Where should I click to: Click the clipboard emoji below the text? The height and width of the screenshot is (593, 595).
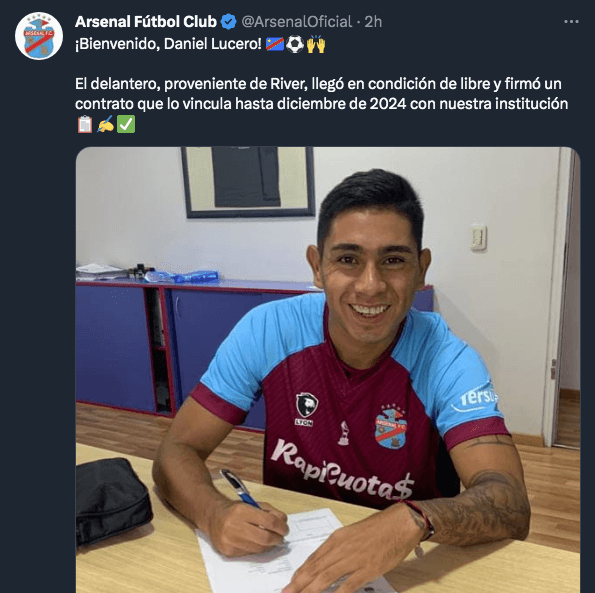click(85, 124)
